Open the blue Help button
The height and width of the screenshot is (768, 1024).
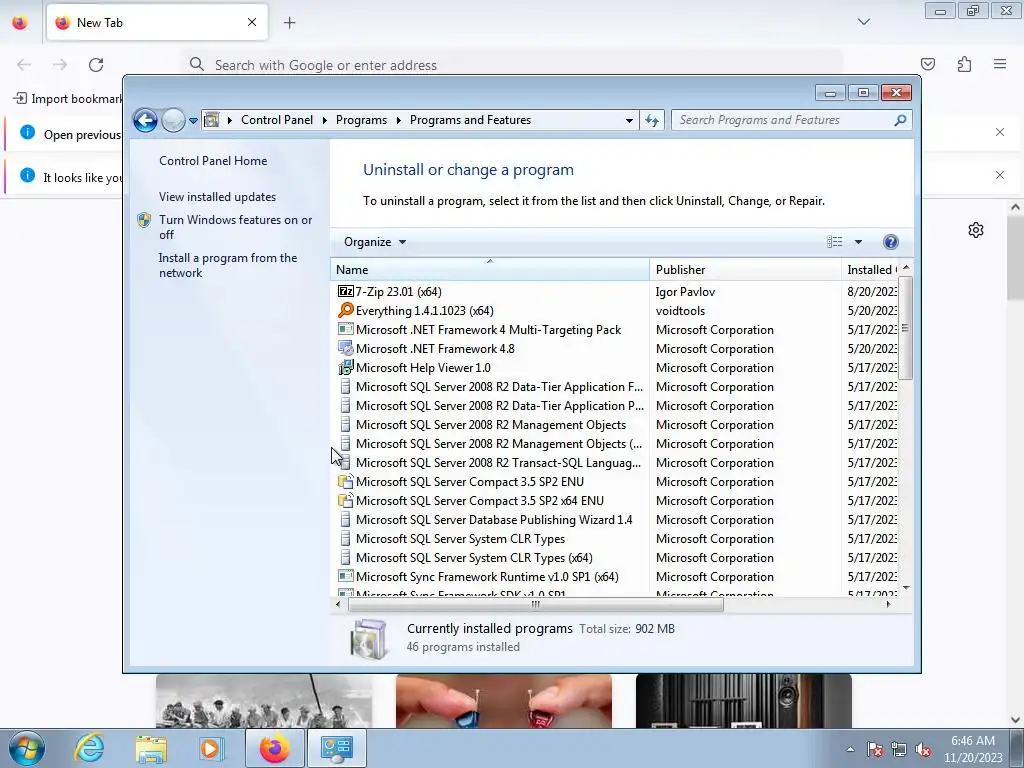pos(890,242)
